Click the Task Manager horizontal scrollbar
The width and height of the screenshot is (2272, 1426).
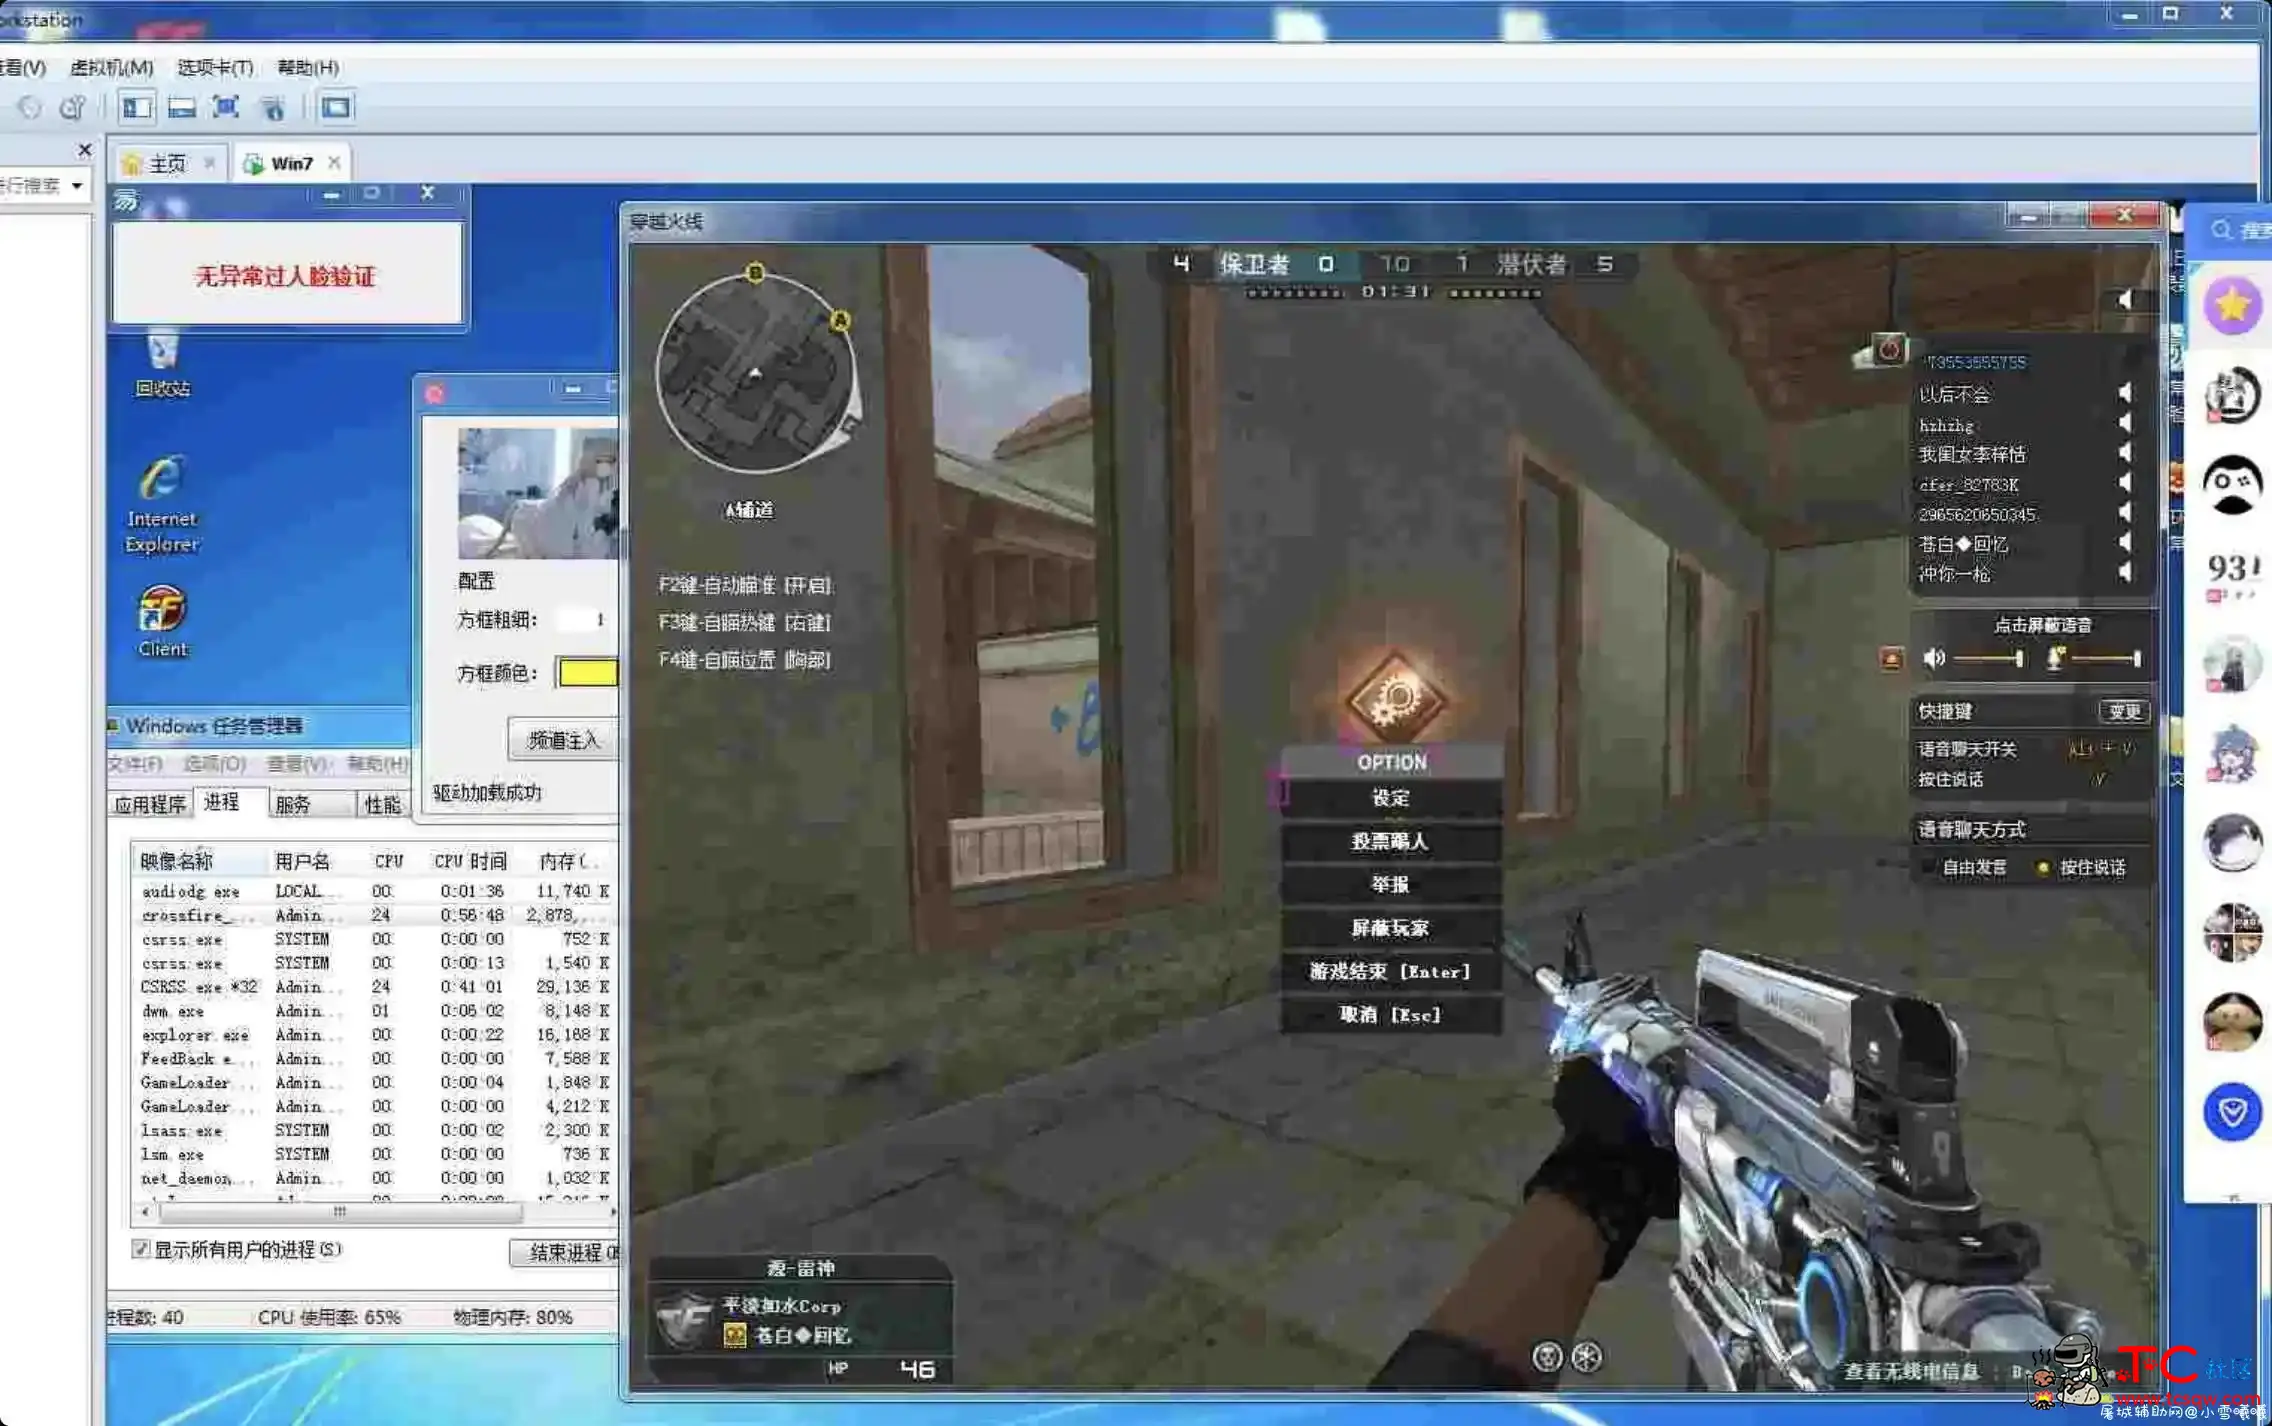tap(340, 1212)
